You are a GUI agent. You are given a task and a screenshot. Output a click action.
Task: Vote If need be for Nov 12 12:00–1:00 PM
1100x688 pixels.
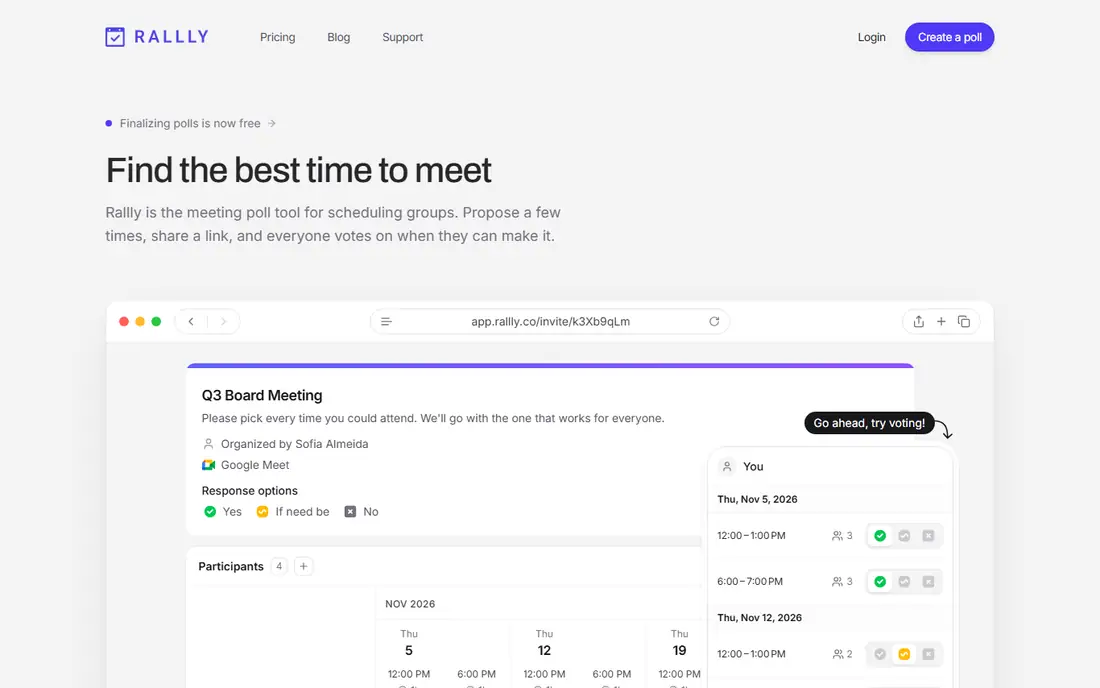click(904, 654)
